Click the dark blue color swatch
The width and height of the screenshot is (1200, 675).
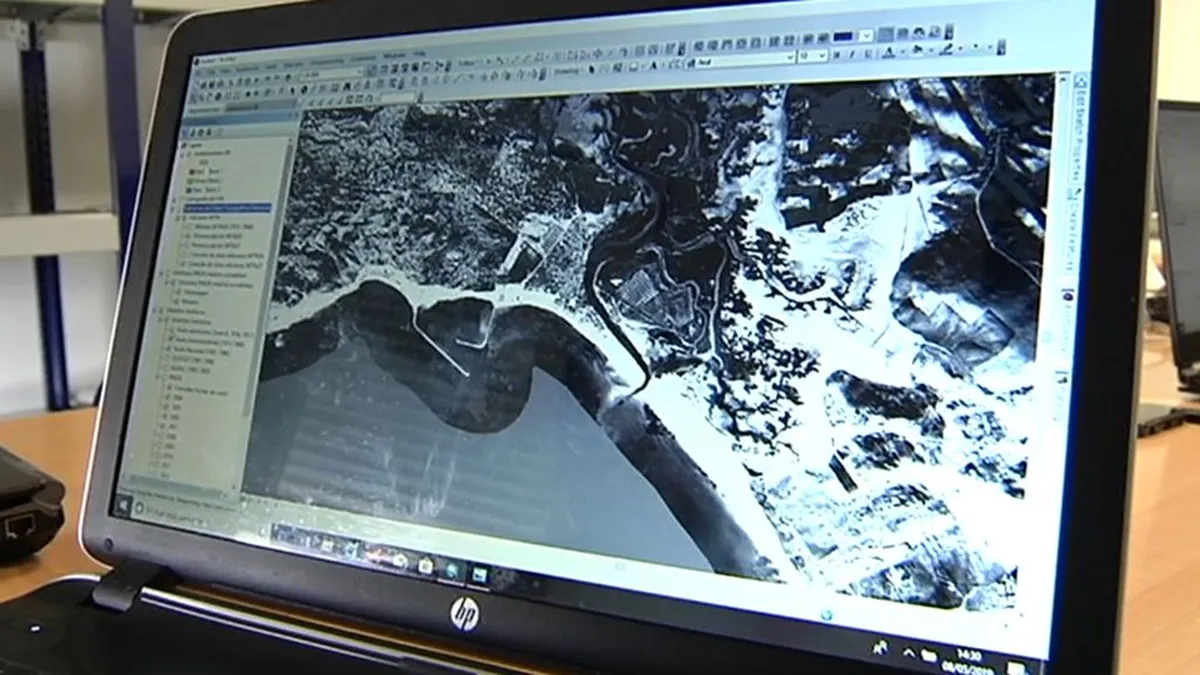pyautogui.click(x=843, y=36)
